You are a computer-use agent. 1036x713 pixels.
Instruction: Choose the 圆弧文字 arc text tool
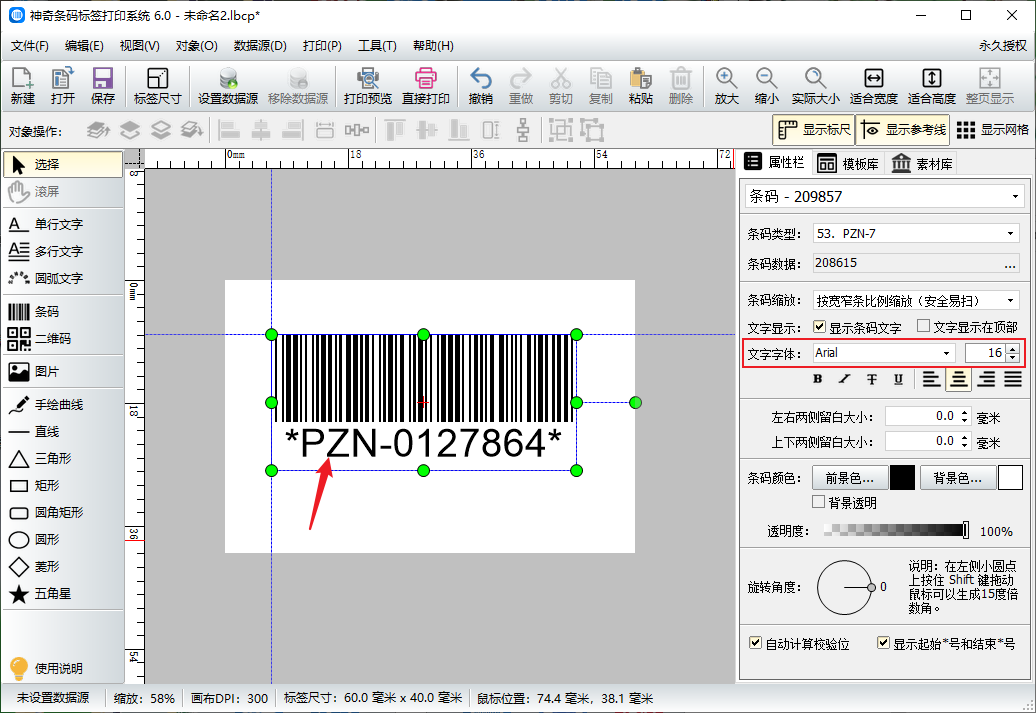(x=63, y=279)
